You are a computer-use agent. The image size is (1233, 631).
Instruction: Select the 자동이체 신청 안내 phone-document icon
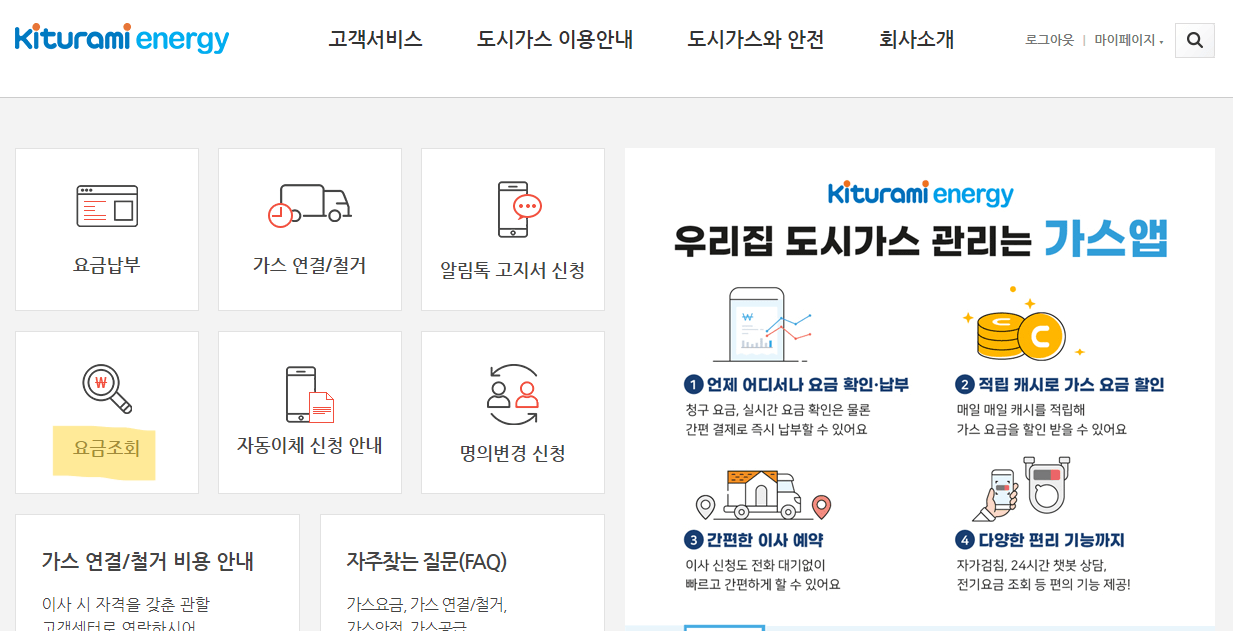point(309,393)
